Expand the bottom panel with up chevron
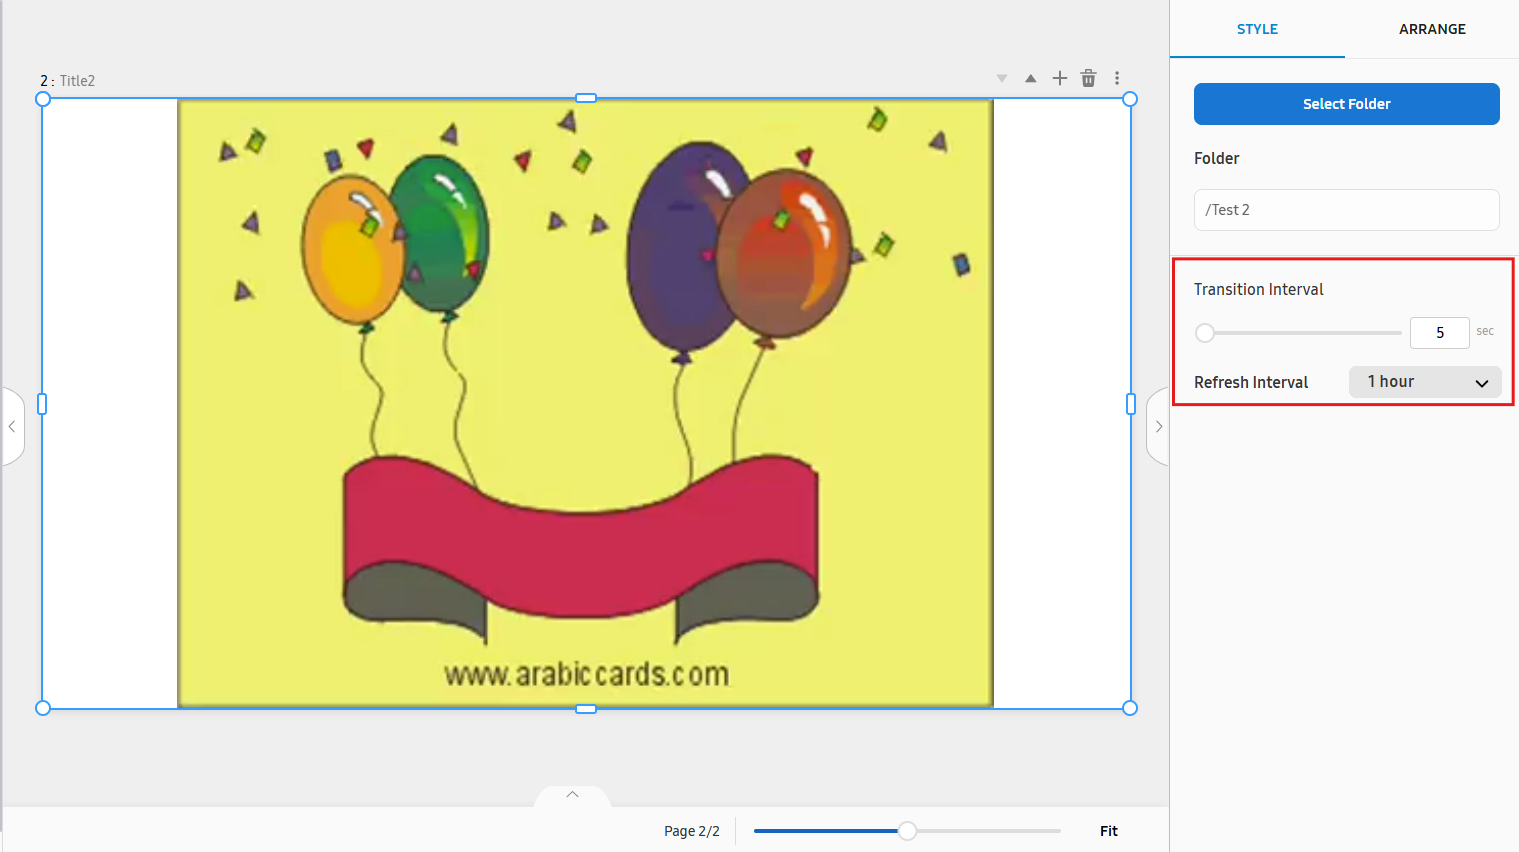The image size is (1519, 852). [572, 795]
